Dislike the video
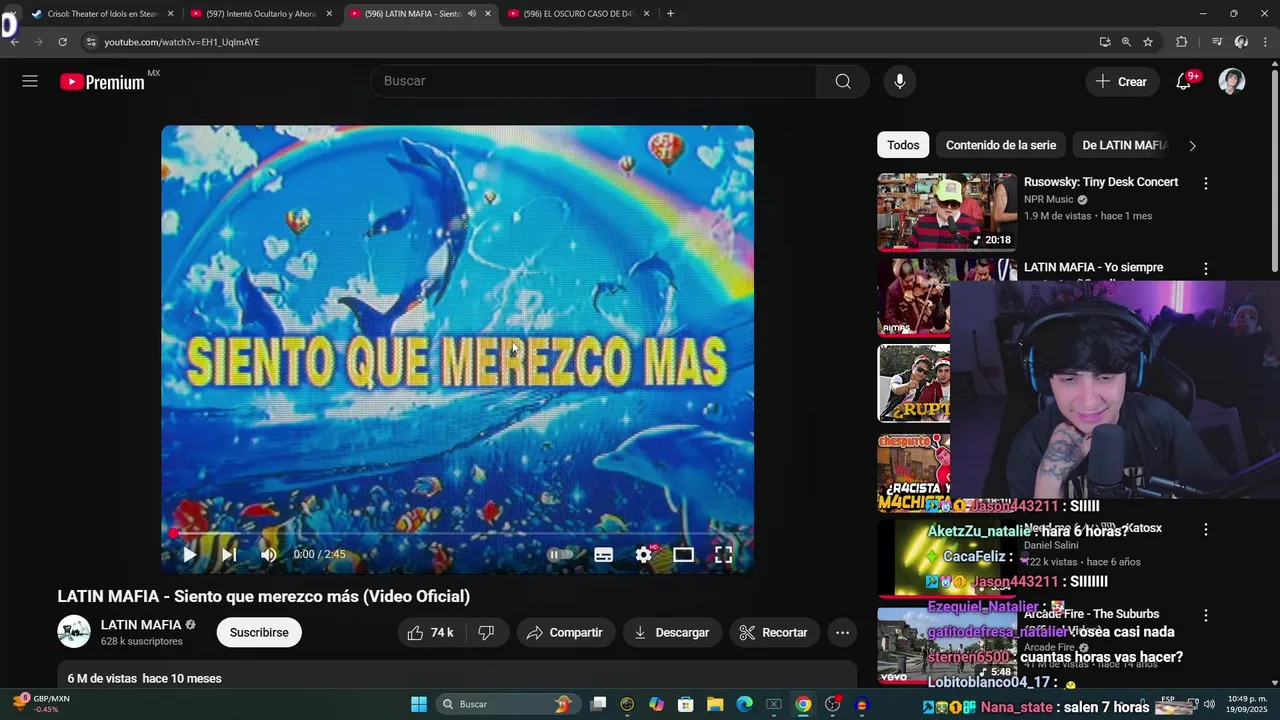The width and height of the screenshot is (1280, 720). tap(486, 632)
